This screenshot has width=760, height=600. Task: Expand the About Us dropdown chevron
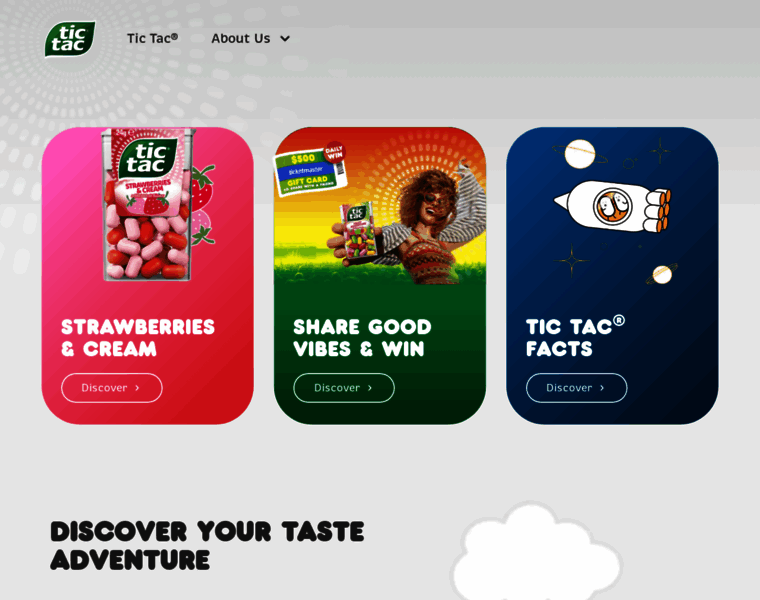[285, 39]
